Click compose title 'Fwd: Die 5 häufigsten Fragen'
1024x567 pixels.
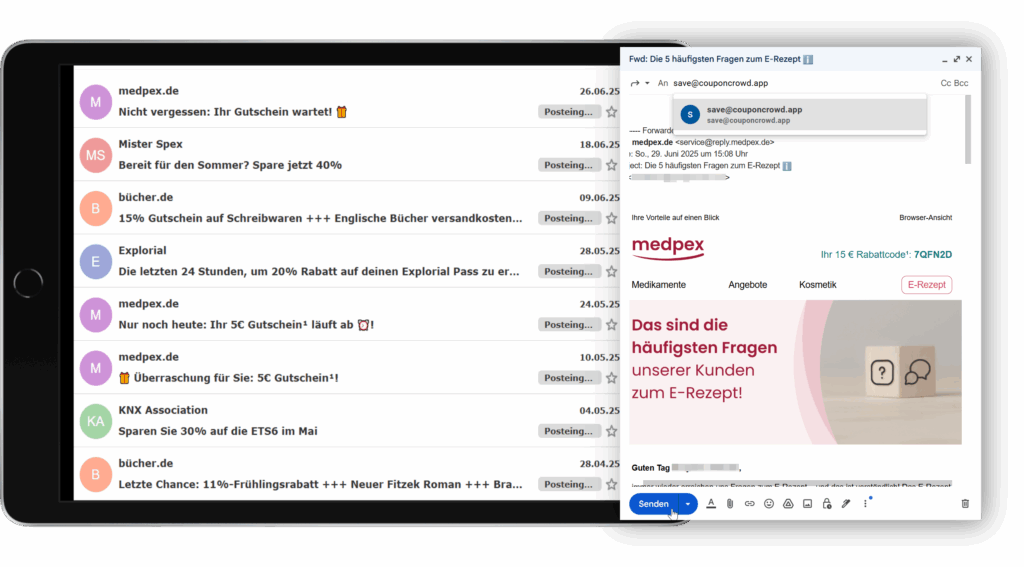click(x=720, y=59)
